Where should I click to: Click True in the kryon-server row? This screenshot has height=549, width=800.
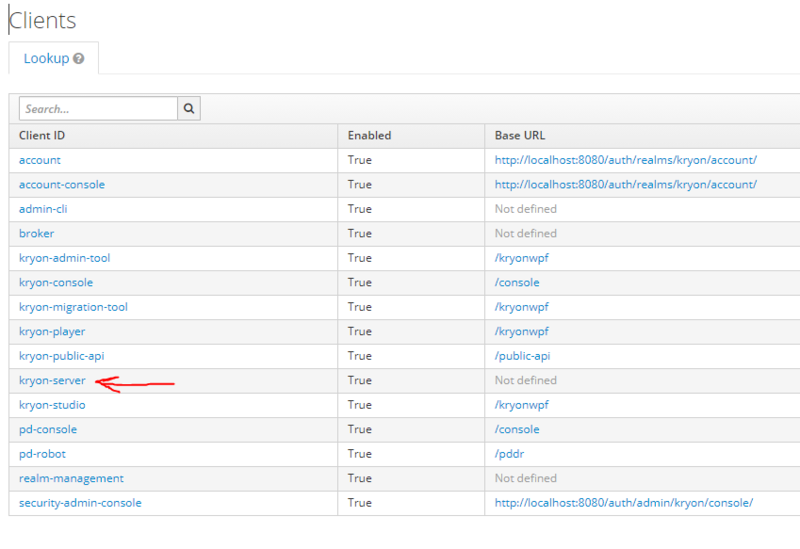pos(360,381)
